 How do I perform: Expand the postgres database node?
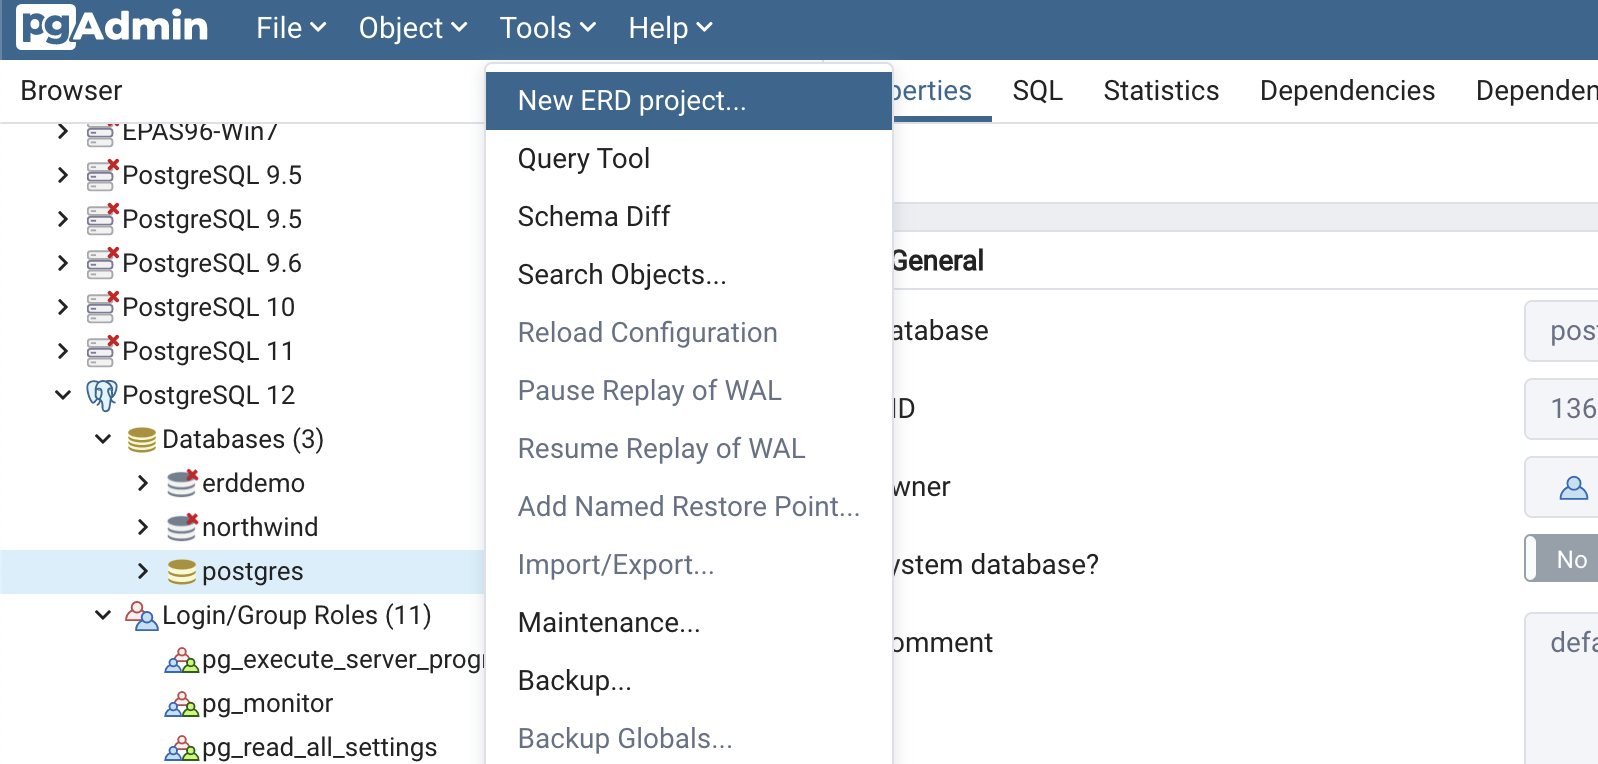click(143, 571)
